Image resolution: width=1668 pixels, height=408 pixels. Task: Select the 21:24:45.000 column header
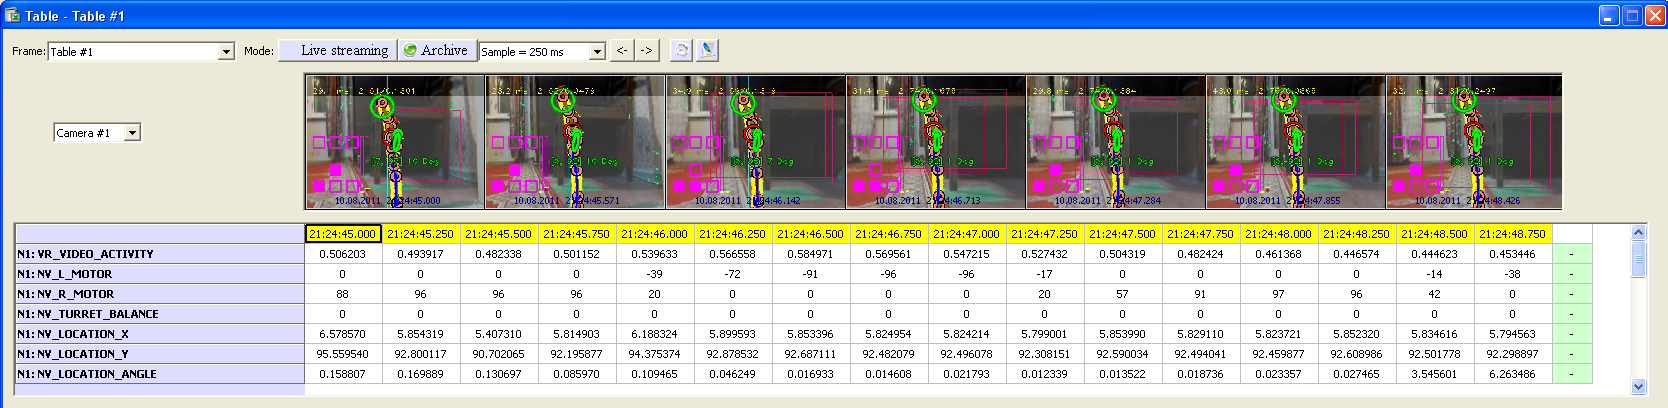point(342,234)
